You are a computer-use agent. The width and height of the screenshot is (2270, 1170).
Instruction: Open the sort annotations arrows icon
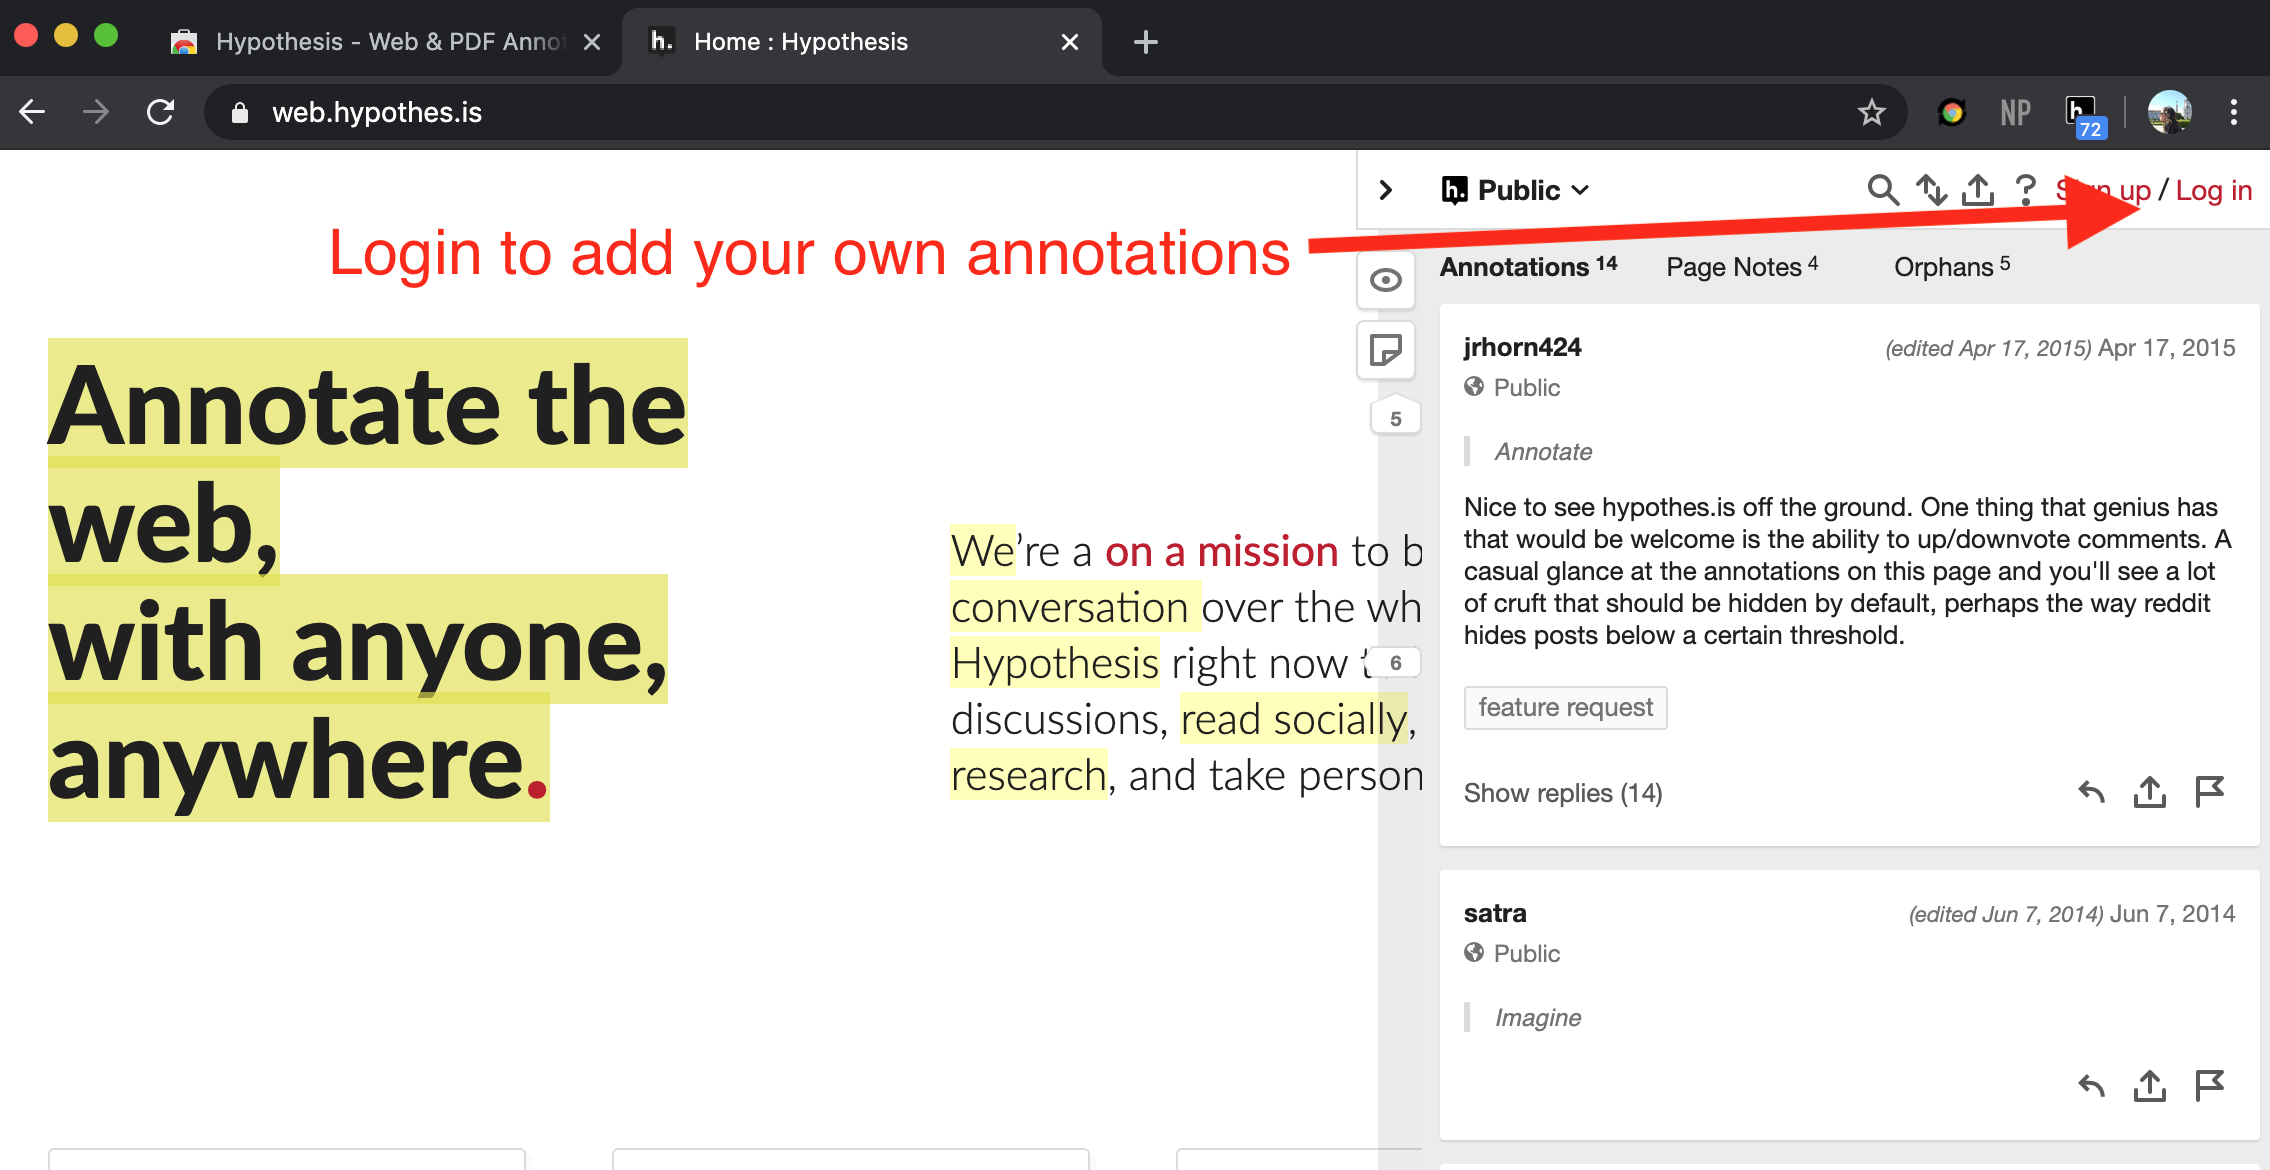coord(1931,190)
